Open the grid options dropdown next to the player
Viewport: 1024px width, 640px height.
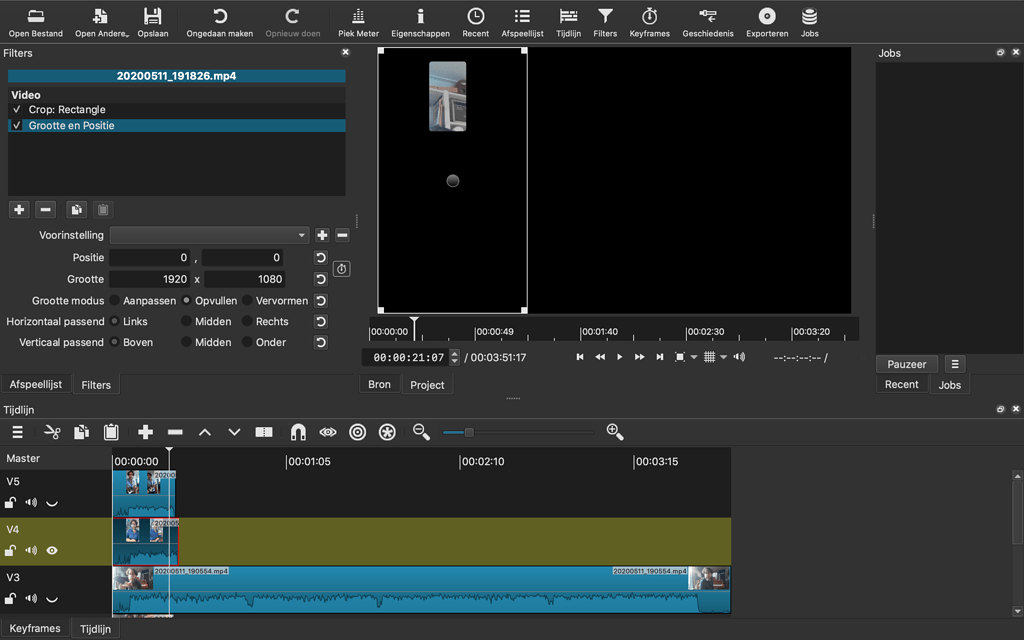click(722, 356)
